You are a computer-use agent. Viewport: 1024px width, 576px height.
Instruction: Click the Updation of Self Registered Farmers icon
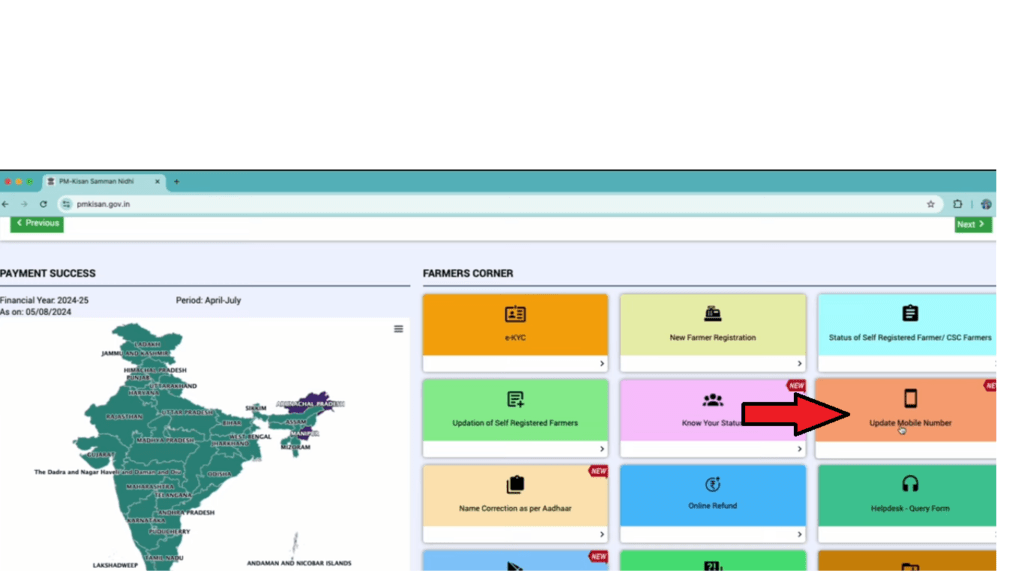[515, 399]
